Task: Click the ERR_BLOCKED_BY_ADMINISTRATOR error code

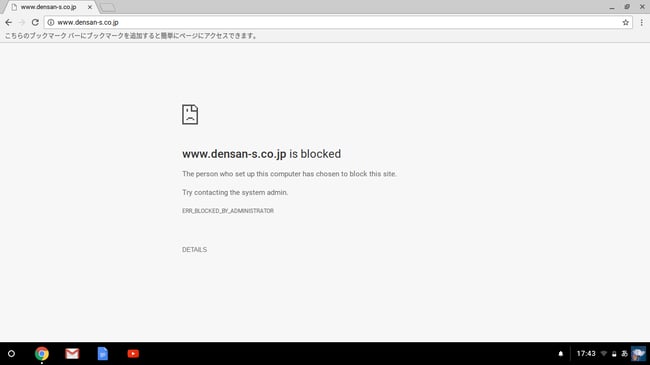Action: 228,211
